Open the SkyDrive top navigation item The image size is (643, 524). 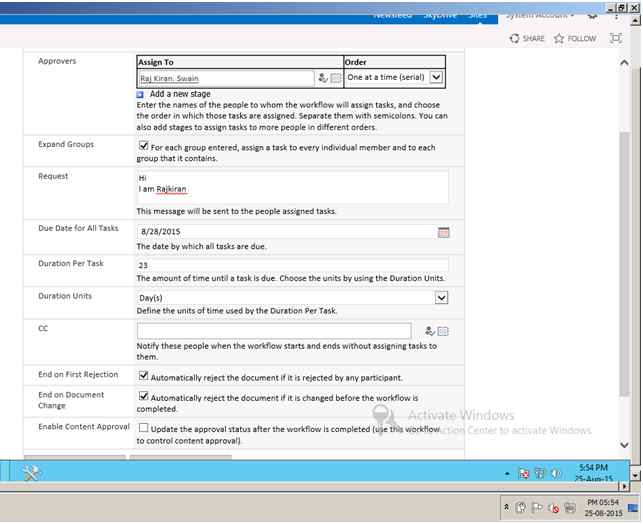[x=440, y=15]
